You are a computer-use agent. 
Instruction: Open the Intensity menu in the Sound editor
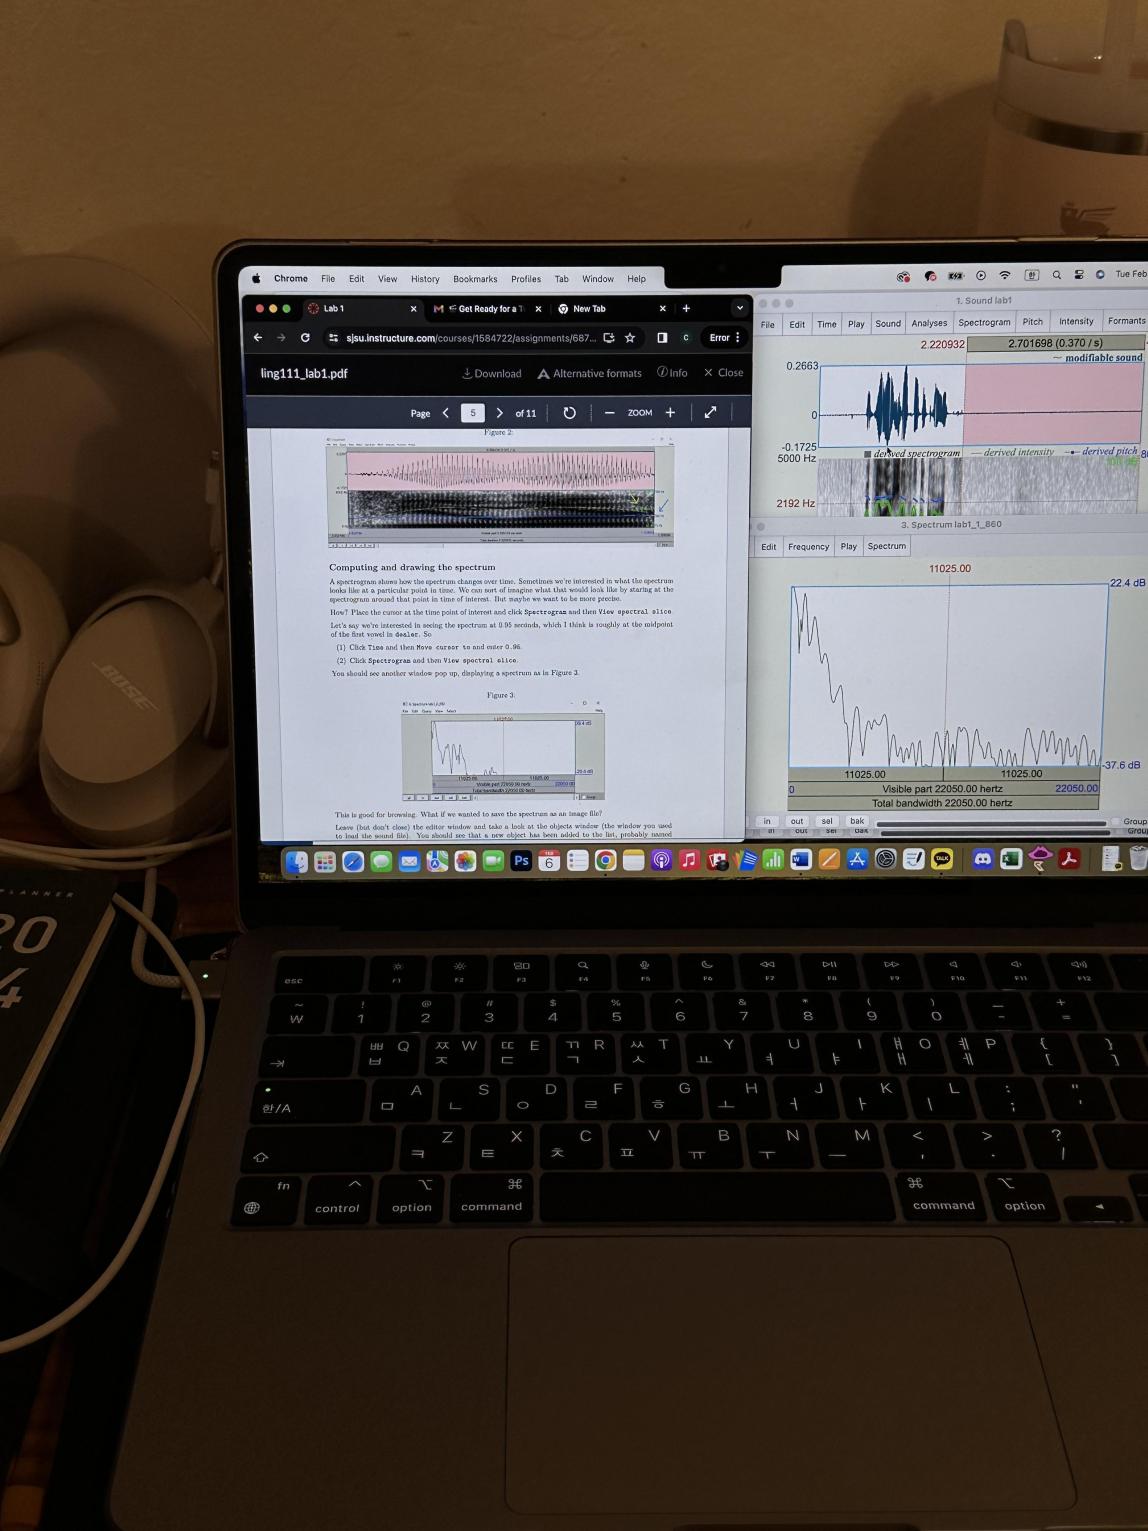tap(1076, 322)
